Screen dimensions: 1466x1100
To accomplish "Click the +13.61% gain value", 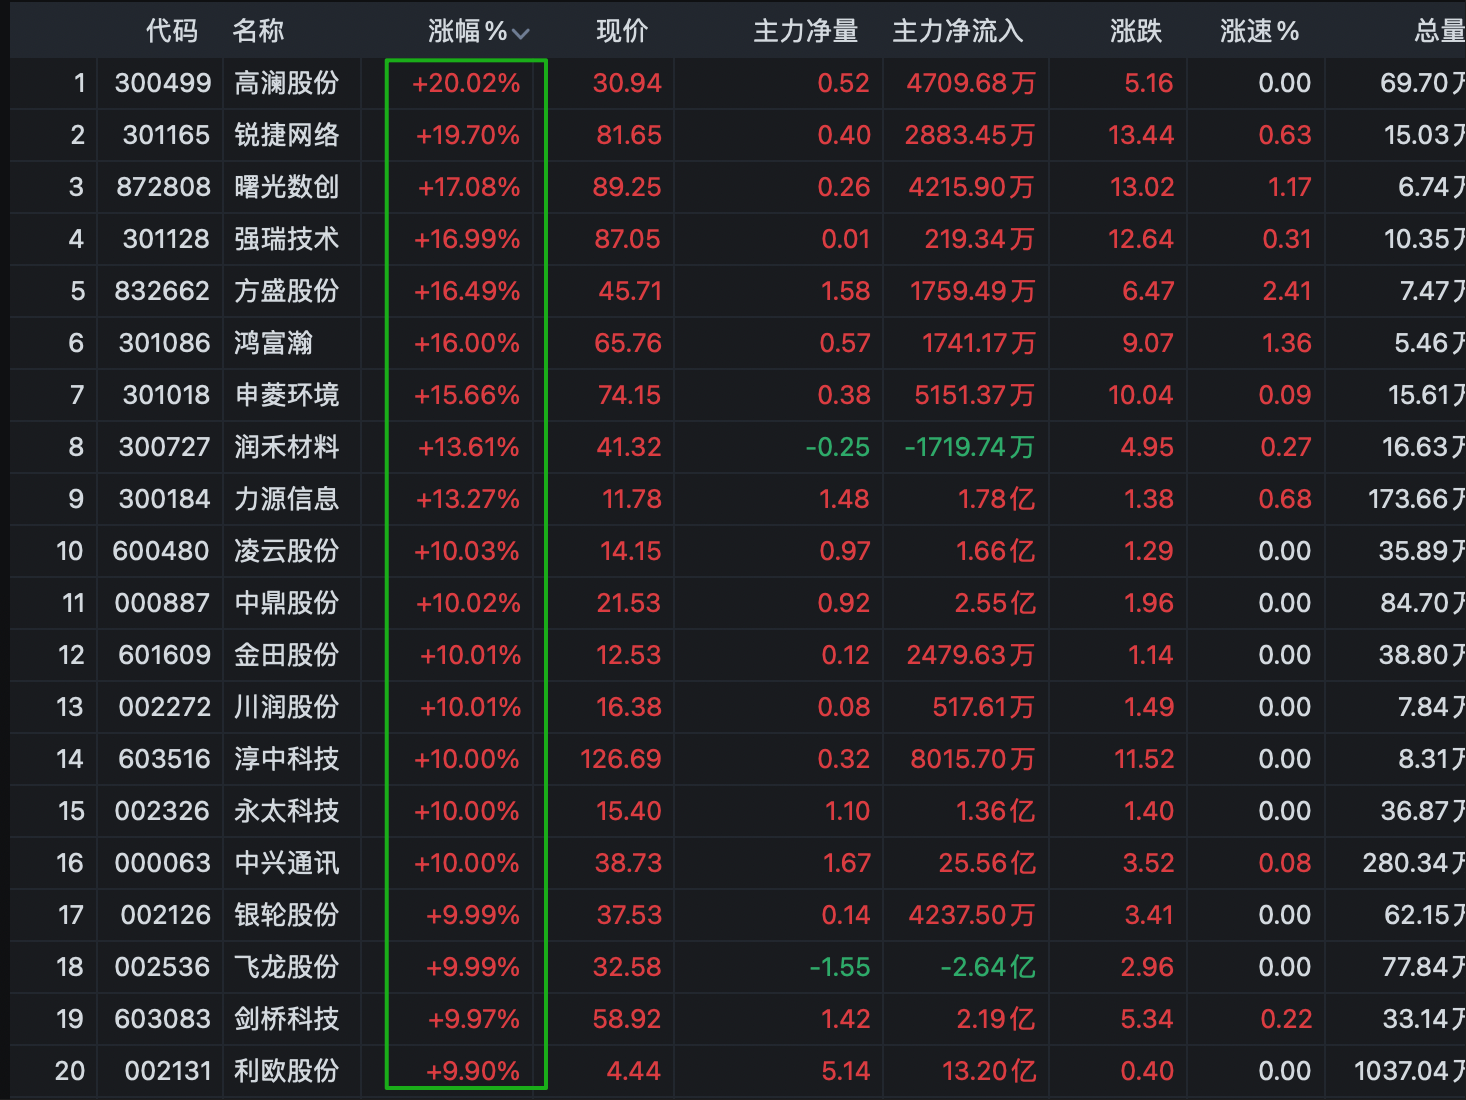I will [469, 447].
